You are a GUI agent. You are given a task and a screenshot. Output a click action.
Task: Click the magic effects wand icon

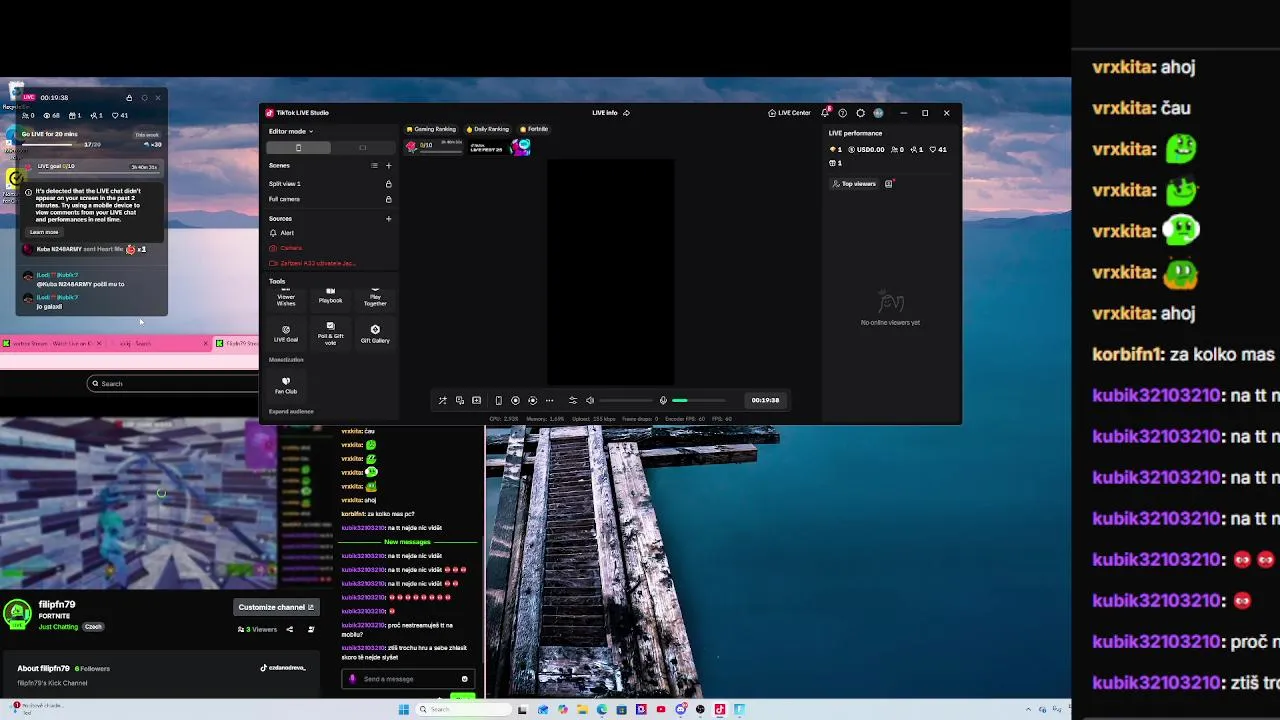(x=442, y=400)
